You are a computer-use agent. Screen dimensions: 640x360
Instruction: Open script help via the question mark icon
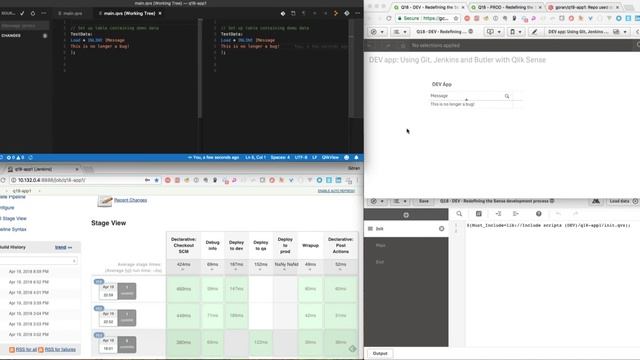pos(538,213)
